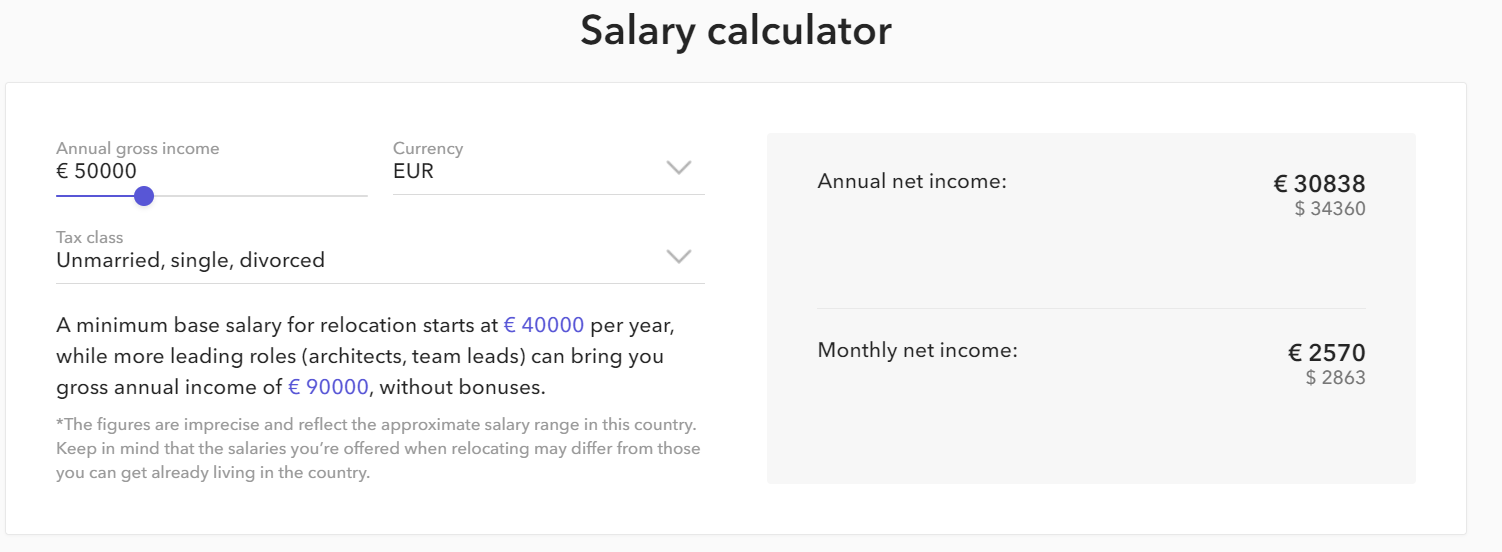Click the € 90000 gross income link
1502x552 pixels.
coord(329,387)
